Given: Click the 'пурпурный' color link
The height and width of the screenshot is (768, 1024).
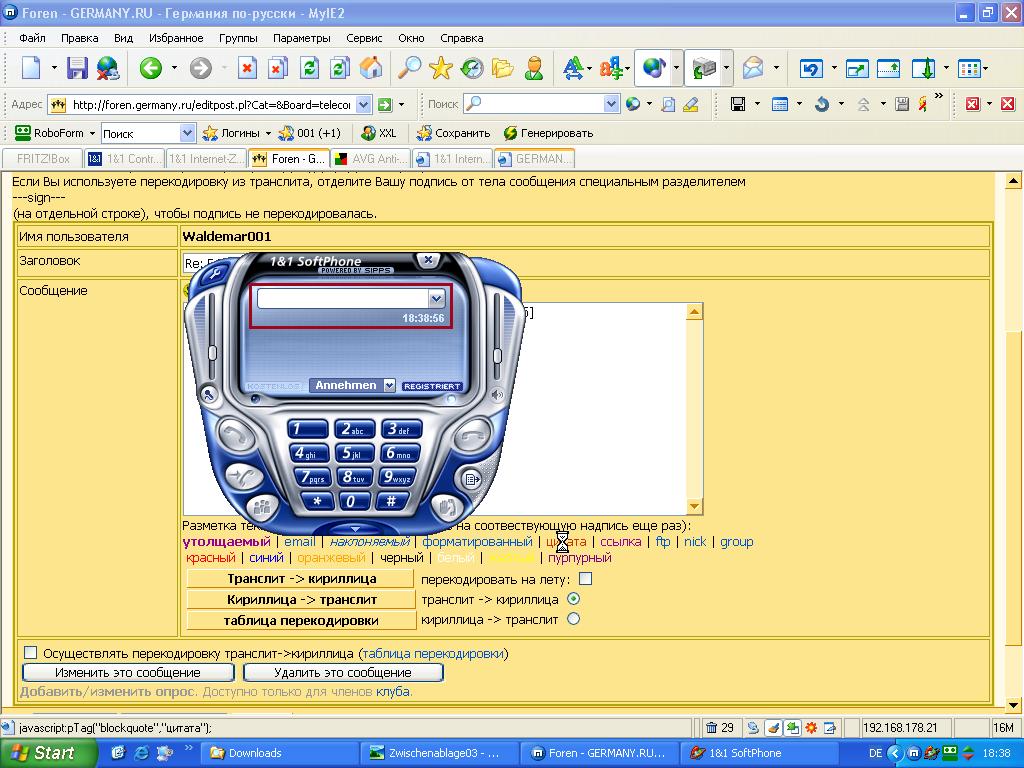Looking at the screenshot, I should (x=580, y=558).
